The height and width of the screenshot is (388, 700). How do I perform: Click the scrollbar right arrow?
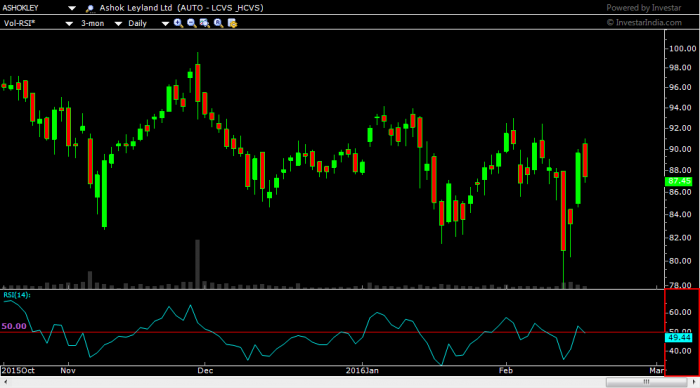tap(694, 382)
